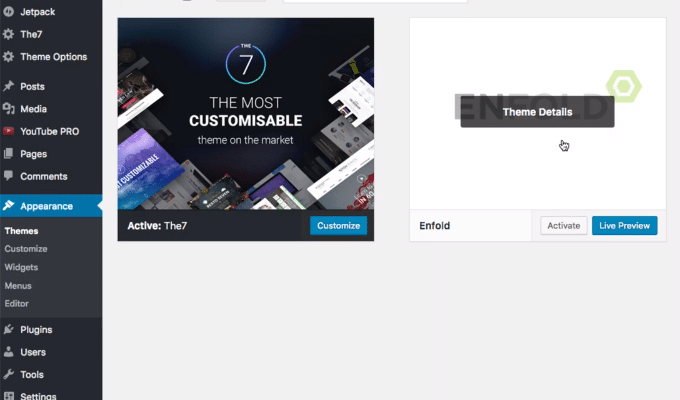Open YouTube PRO menu
The image size is (680, 400).
(51, 131)
